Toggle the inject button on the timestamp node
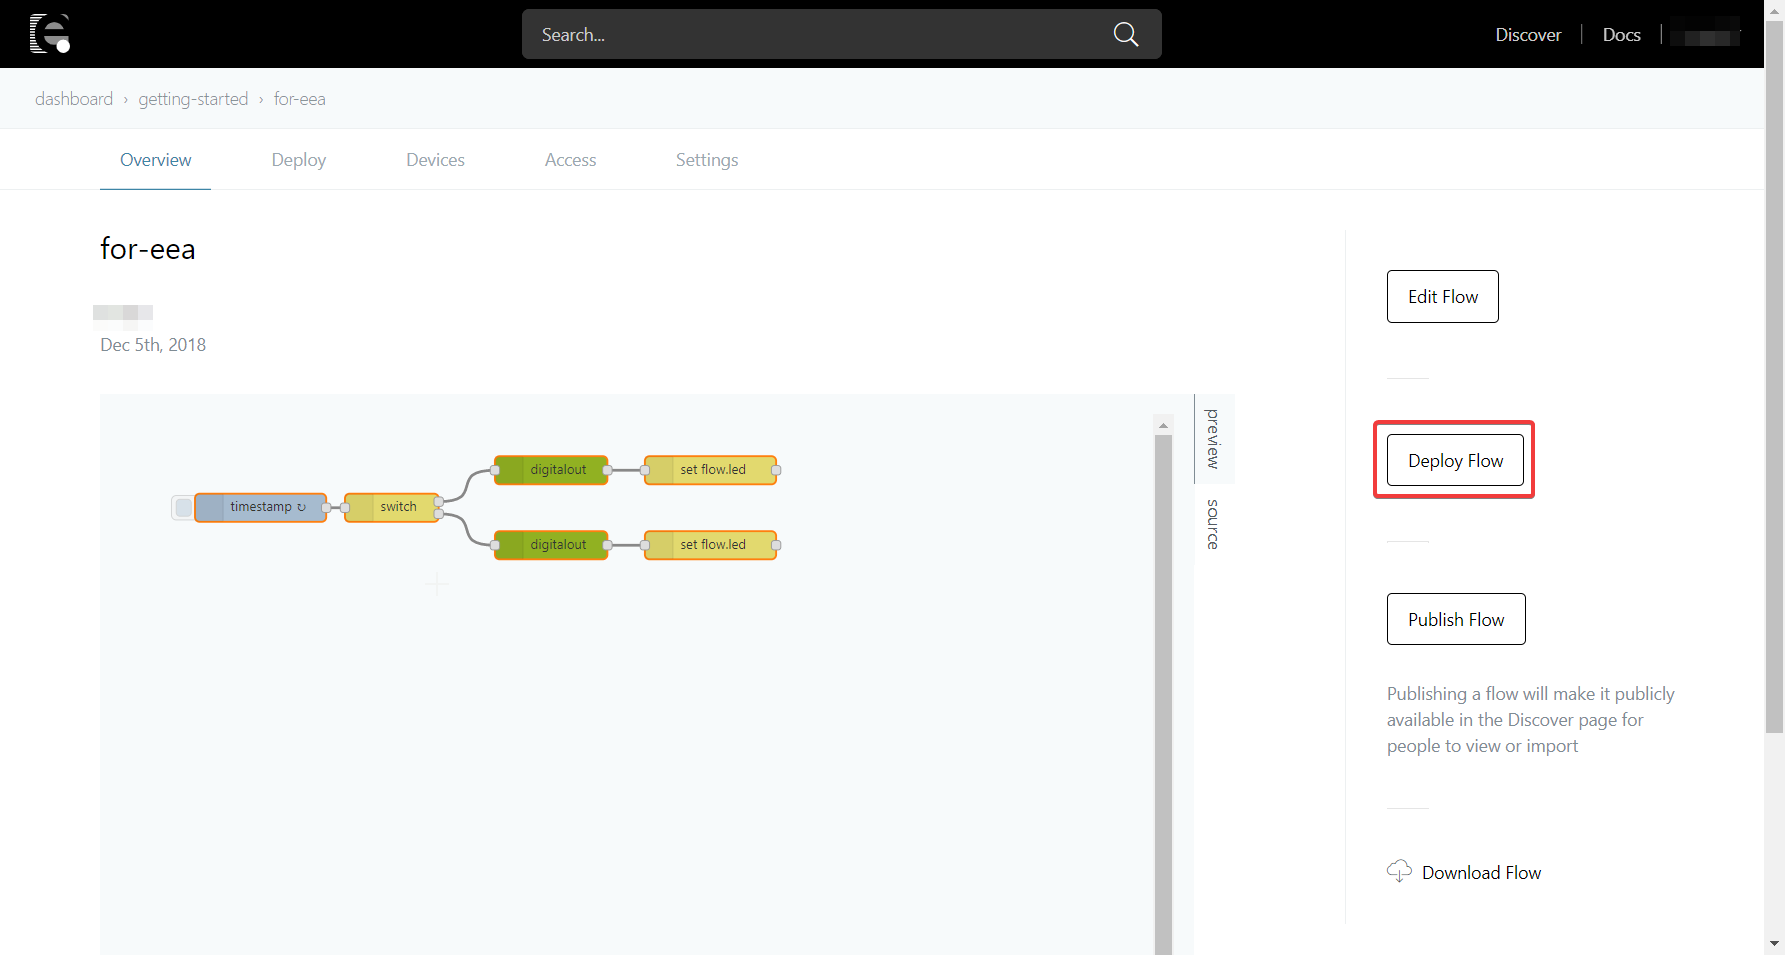The width and height of the screenshot is (1785, 955). 182,507
